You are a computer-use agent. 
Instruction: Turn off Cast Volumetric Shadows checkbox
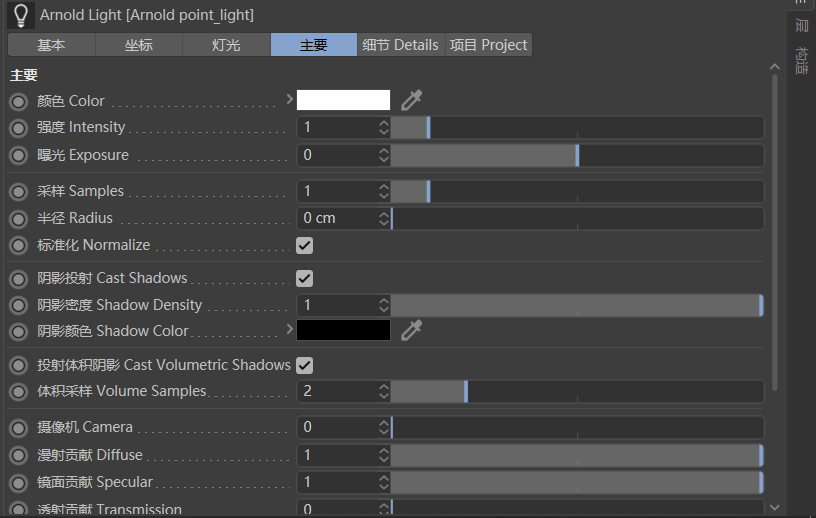pyautogui.click(x=304, y=365)
